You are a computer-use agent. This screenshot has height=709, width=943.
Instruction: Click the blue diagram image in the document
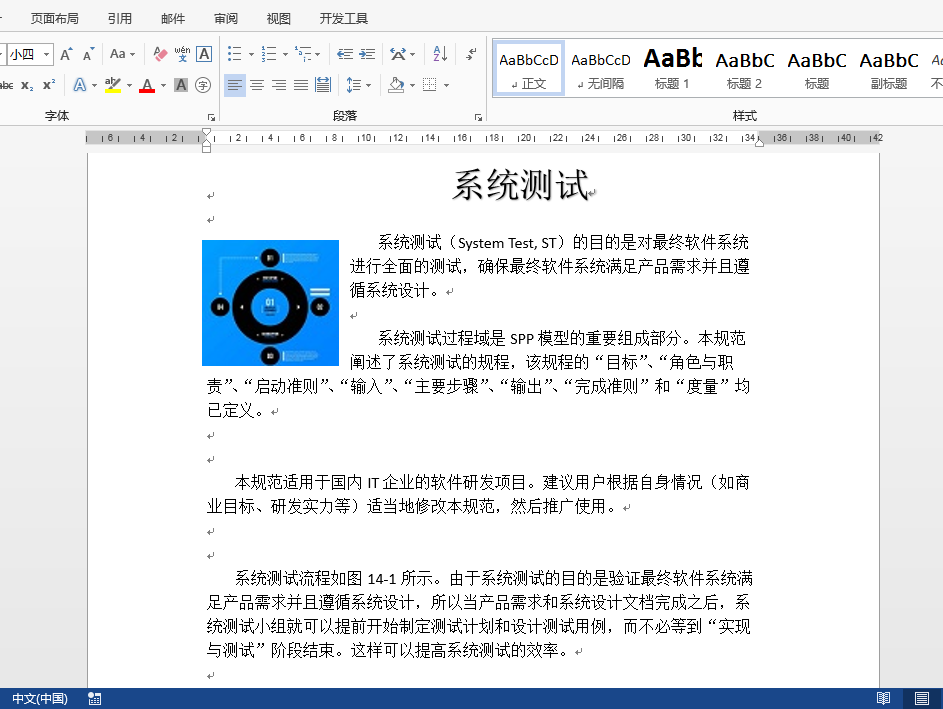pyautogui.click(x=270, y=302)
